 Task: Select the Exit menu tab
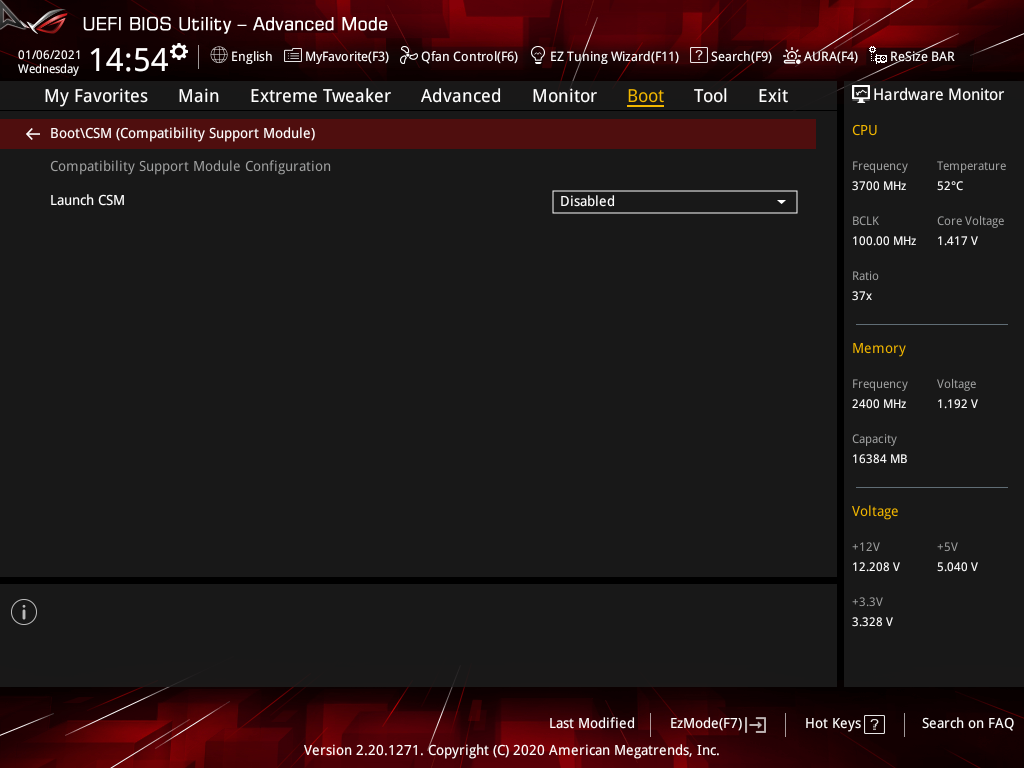[x=773, y=96]
